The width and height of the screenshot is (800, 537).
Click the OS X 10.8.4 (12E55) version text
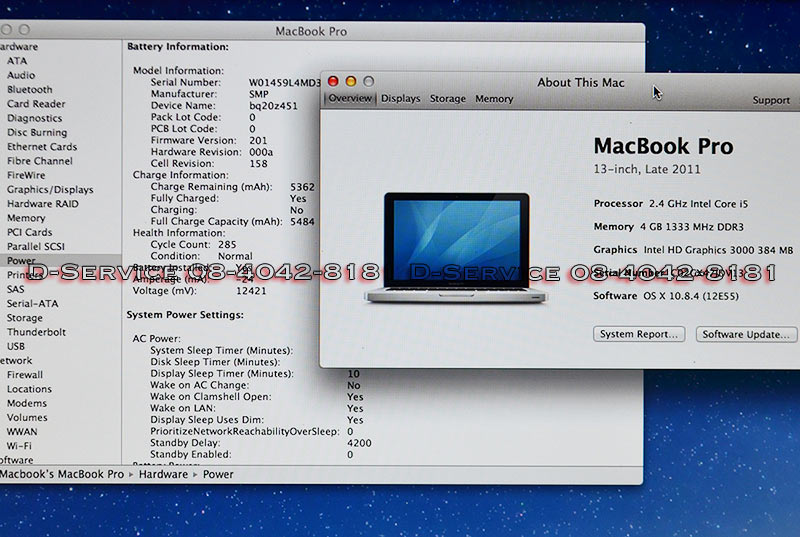point(691,296)
